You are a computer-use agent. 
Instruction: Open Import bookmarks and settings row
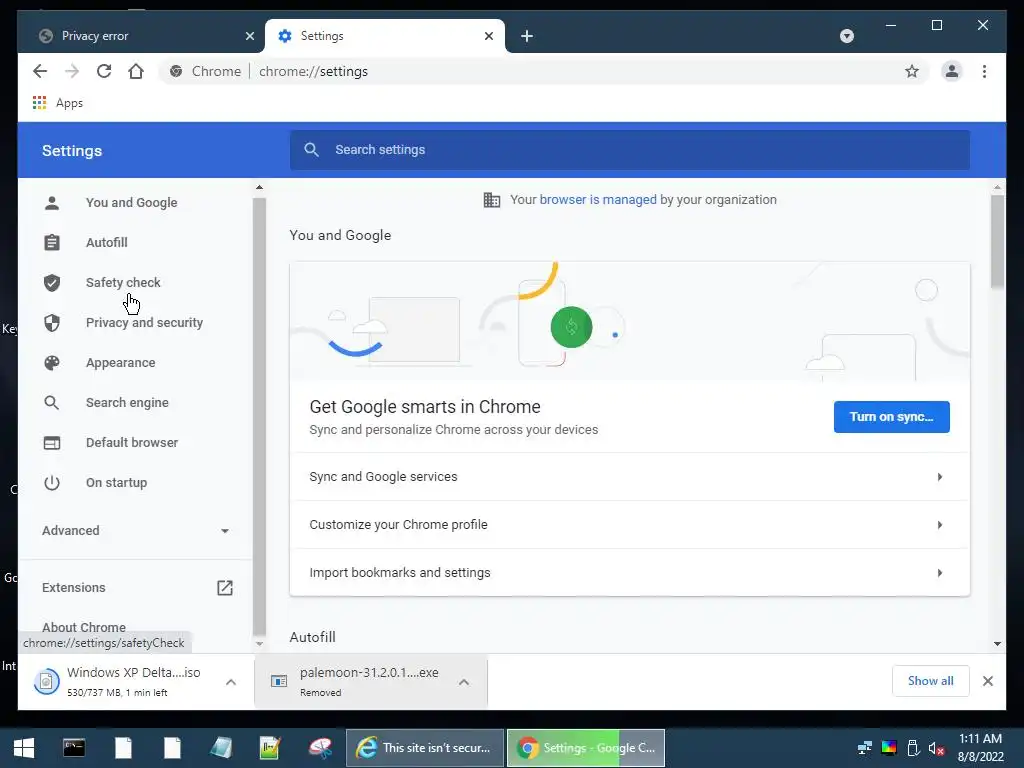(x=630, y=572)
